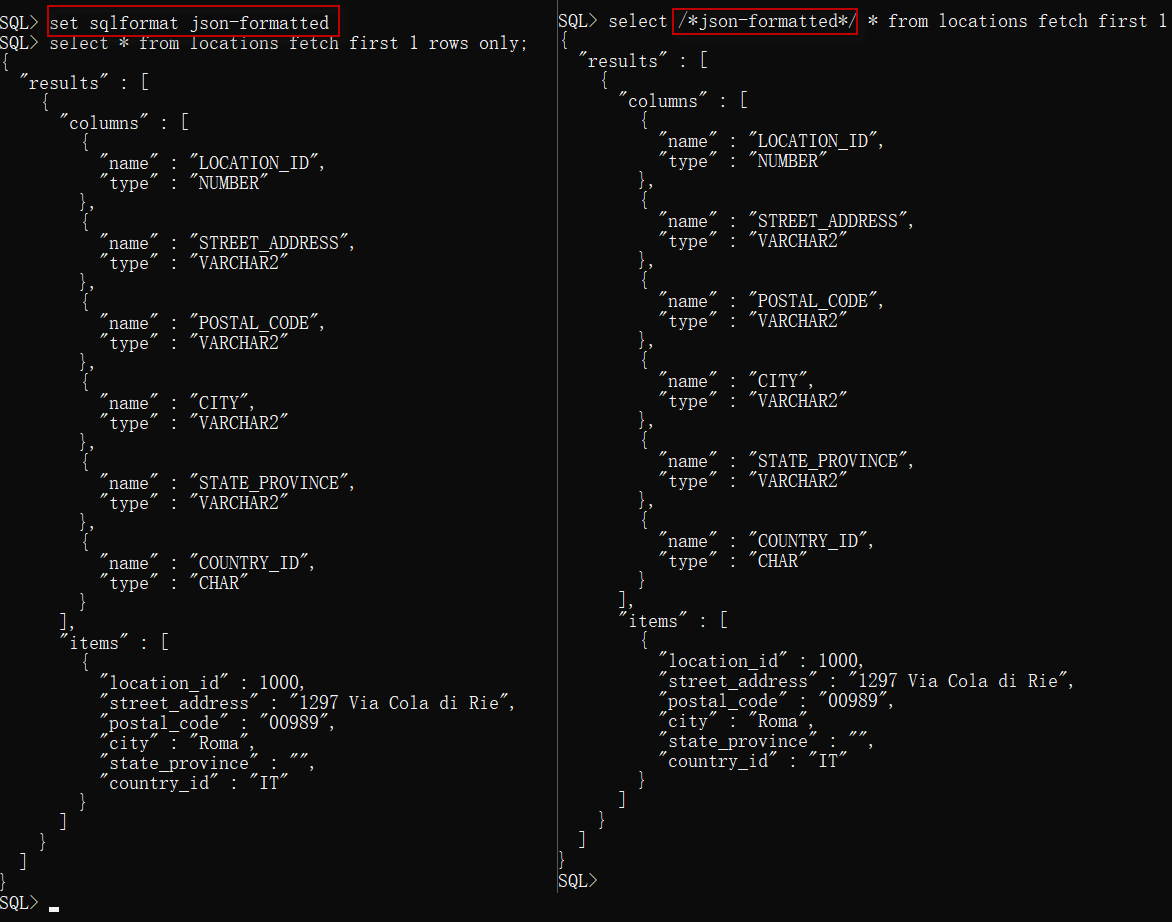Click "results" key in left pane
1172x922 pixels.
[64, 83]
